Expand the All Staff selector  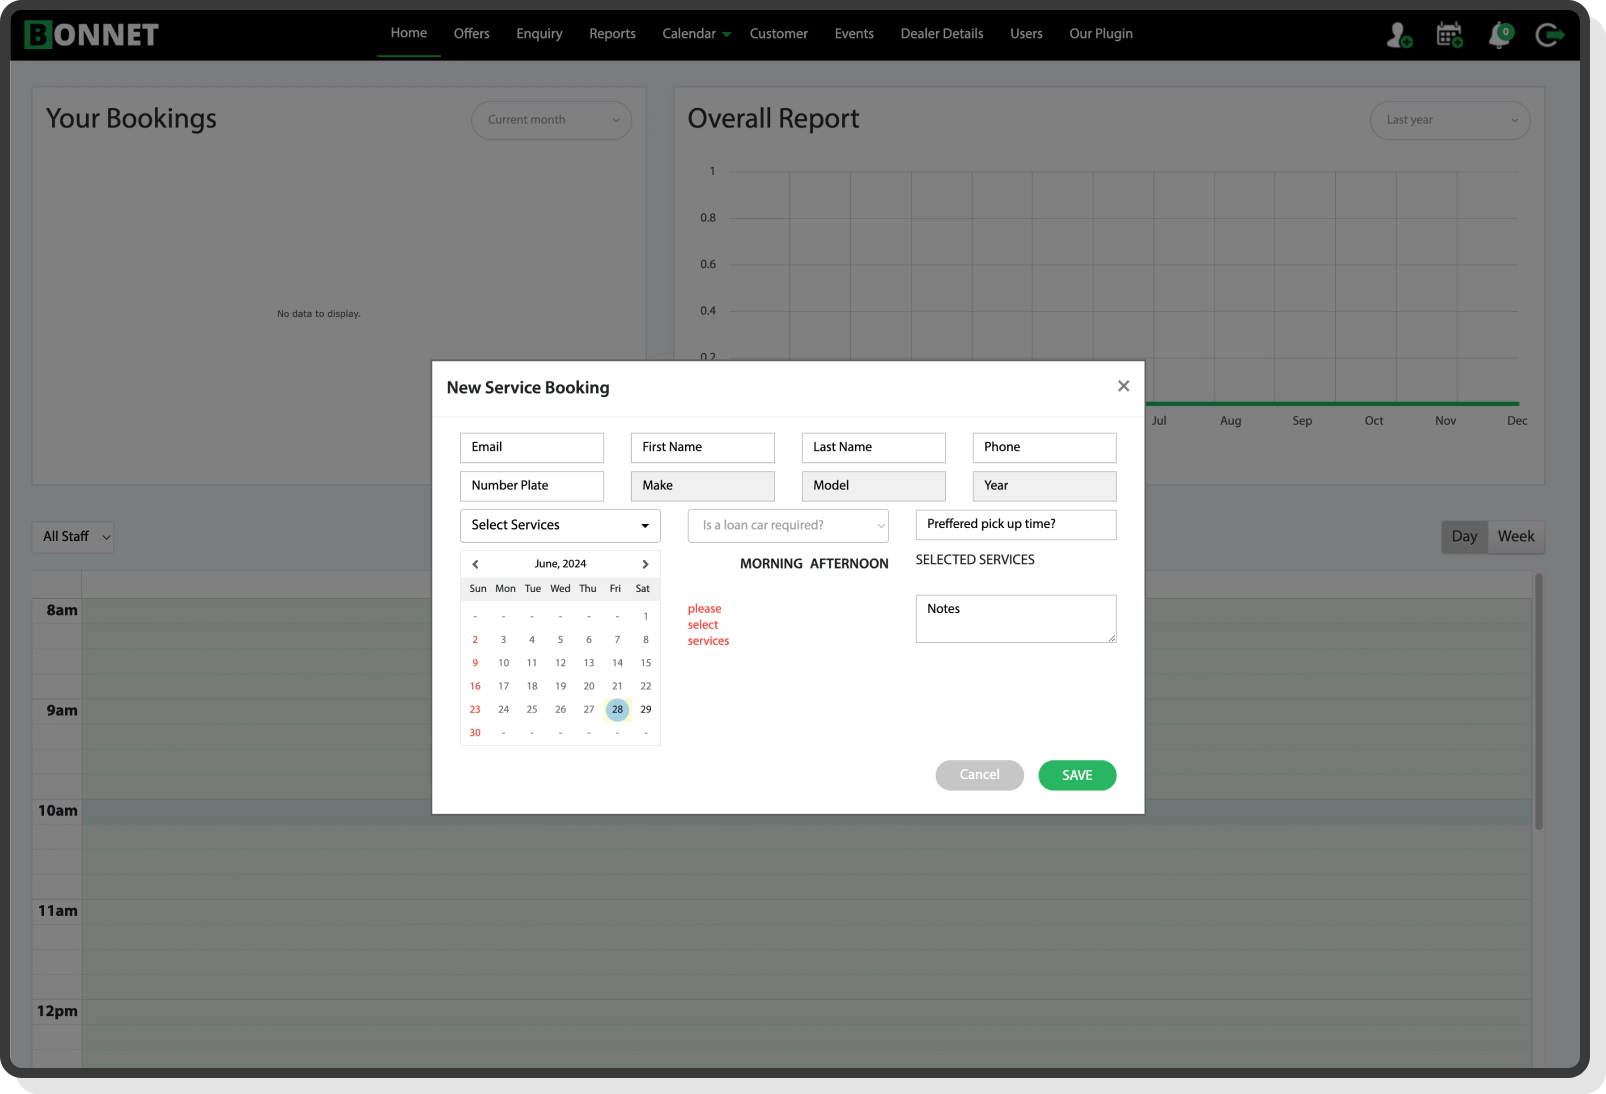tap(71, 537)
